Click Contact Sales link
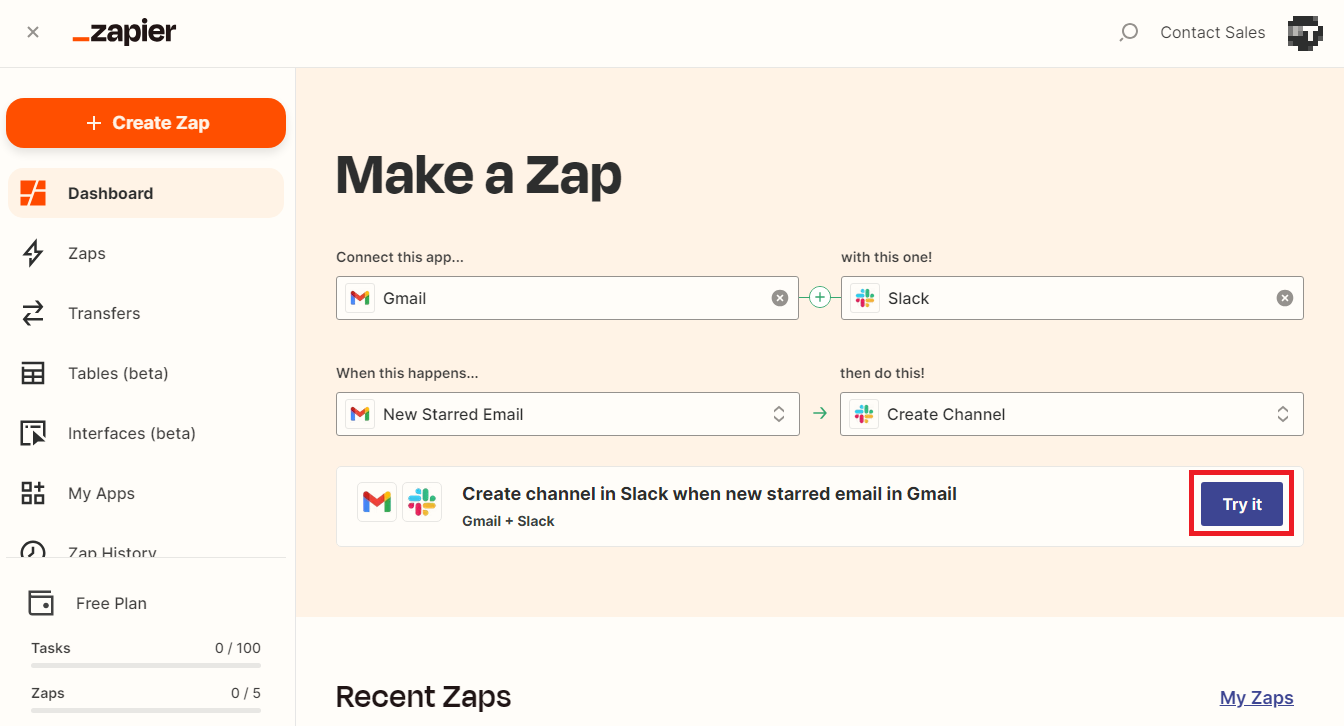 tap(1212, 33)
